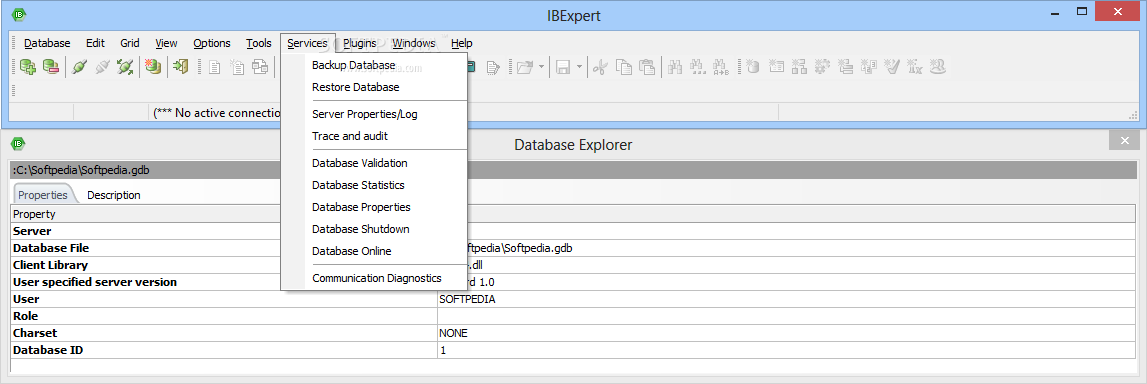Open the Windows menu

413,43
